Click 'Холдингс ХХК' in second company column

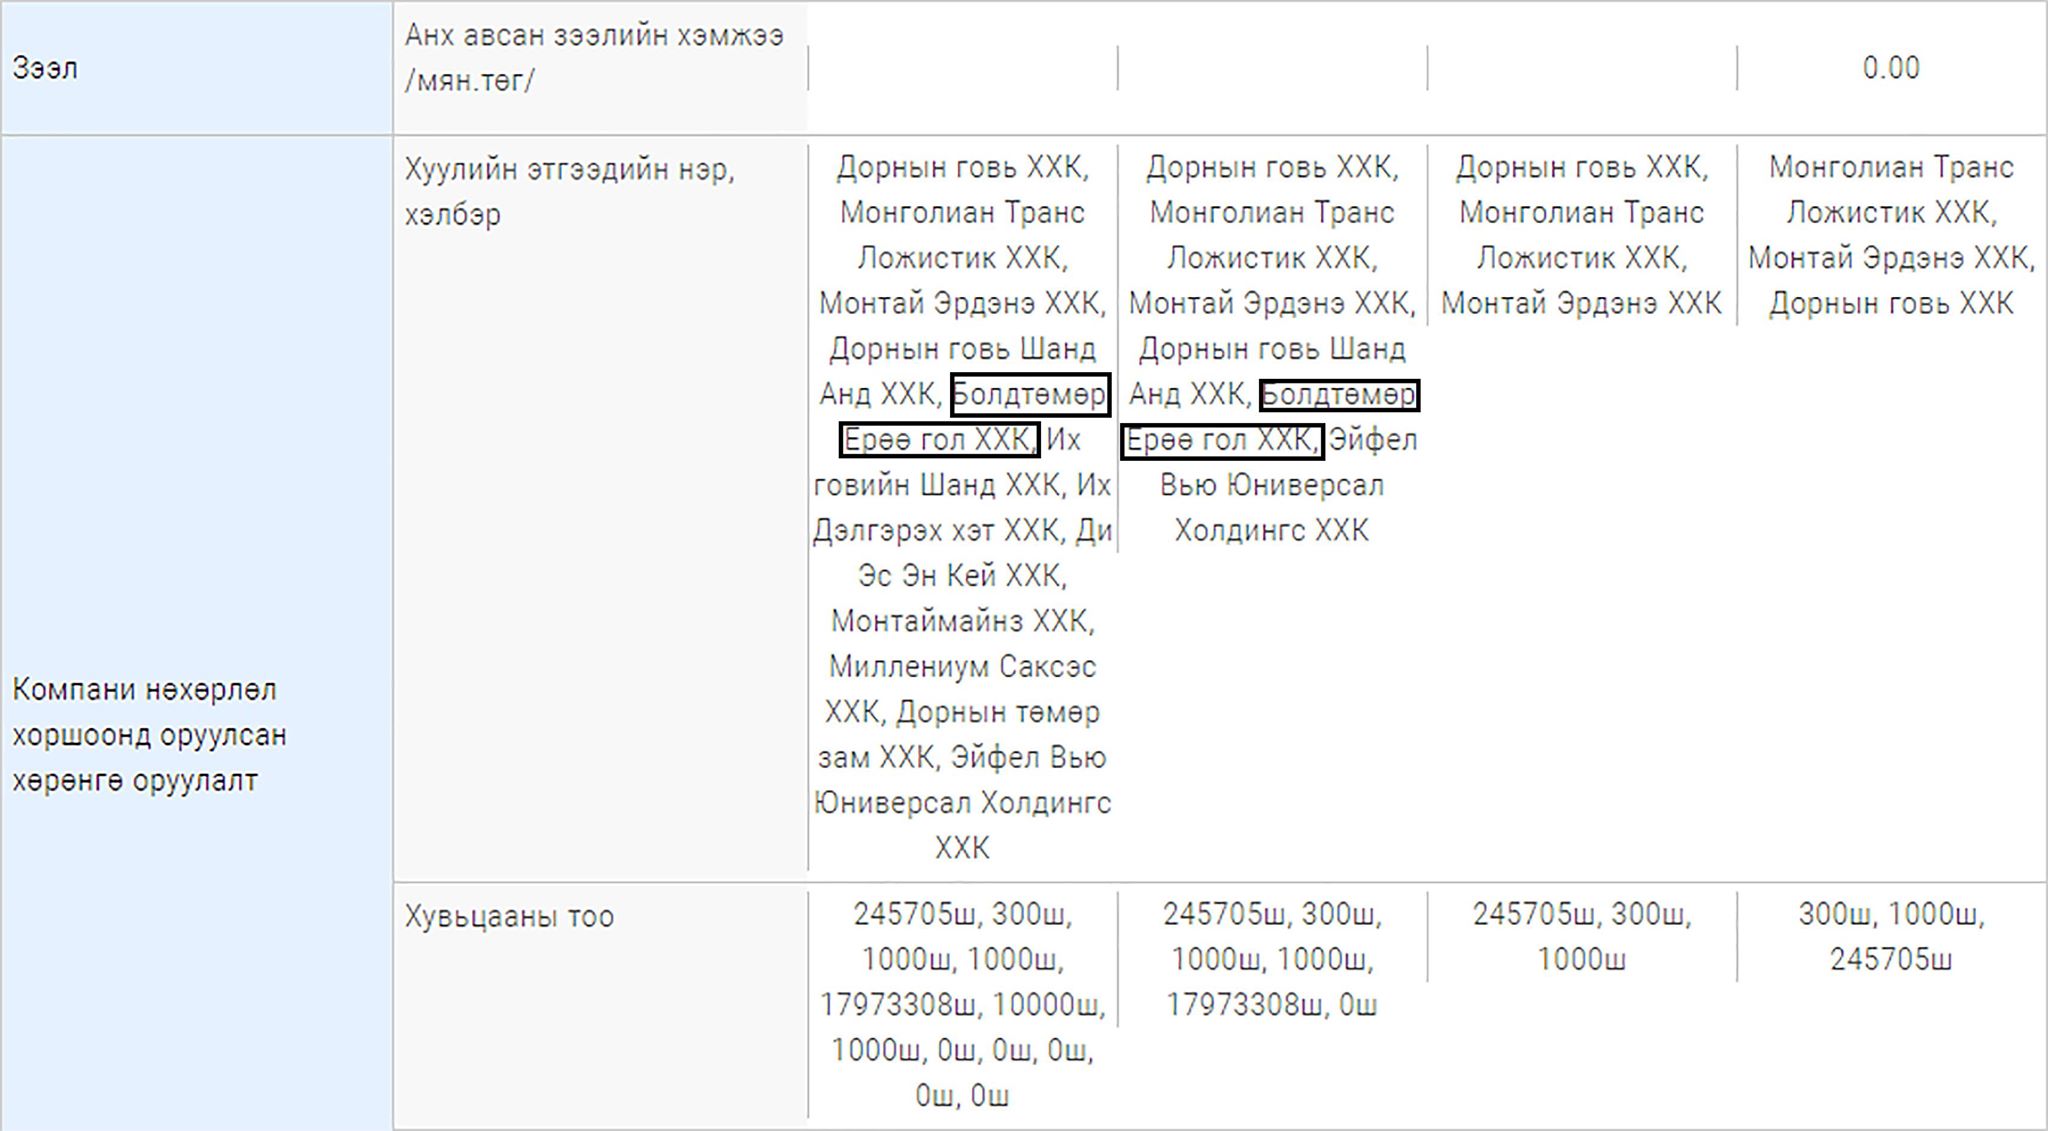point(1271,530)
